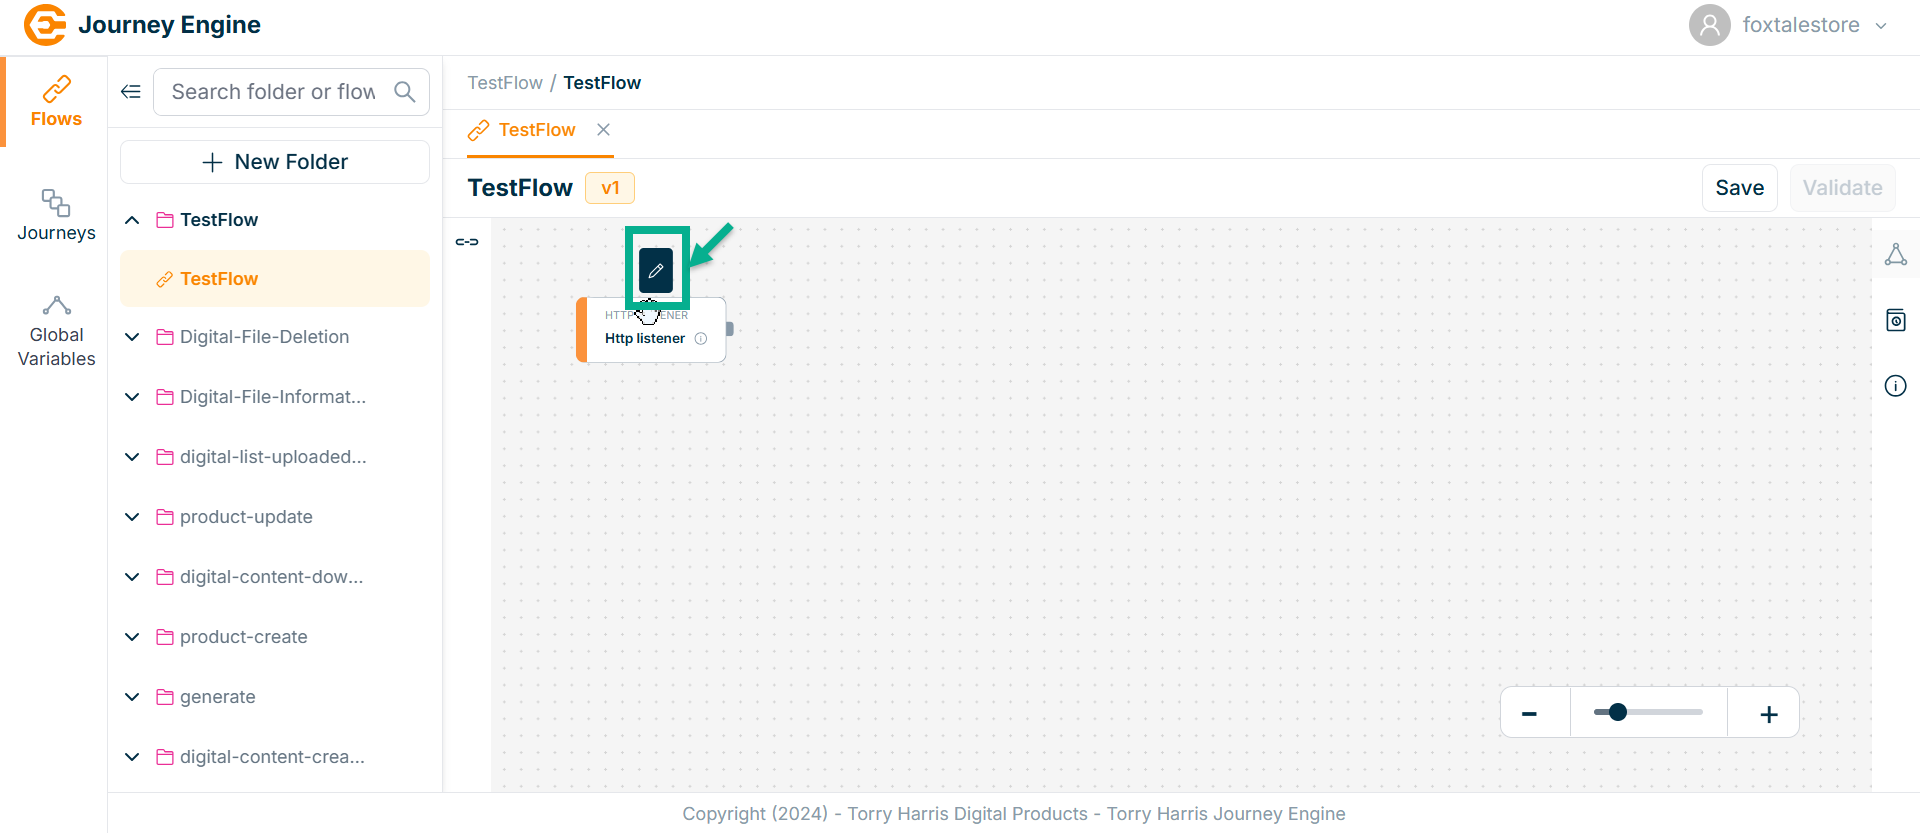The image size is (1920, 833).
Task: Create a New Folder
Action: coord(275,162)
